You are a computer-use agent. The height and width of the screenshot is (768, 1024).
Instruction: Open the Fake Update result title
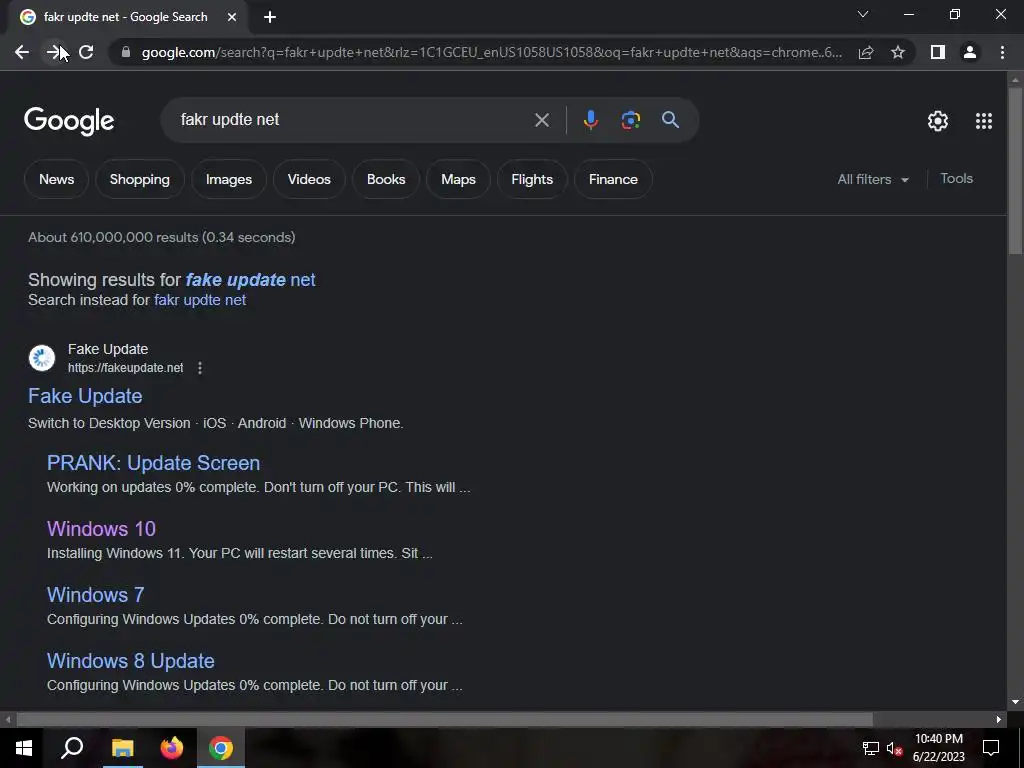tap(85, 396)
